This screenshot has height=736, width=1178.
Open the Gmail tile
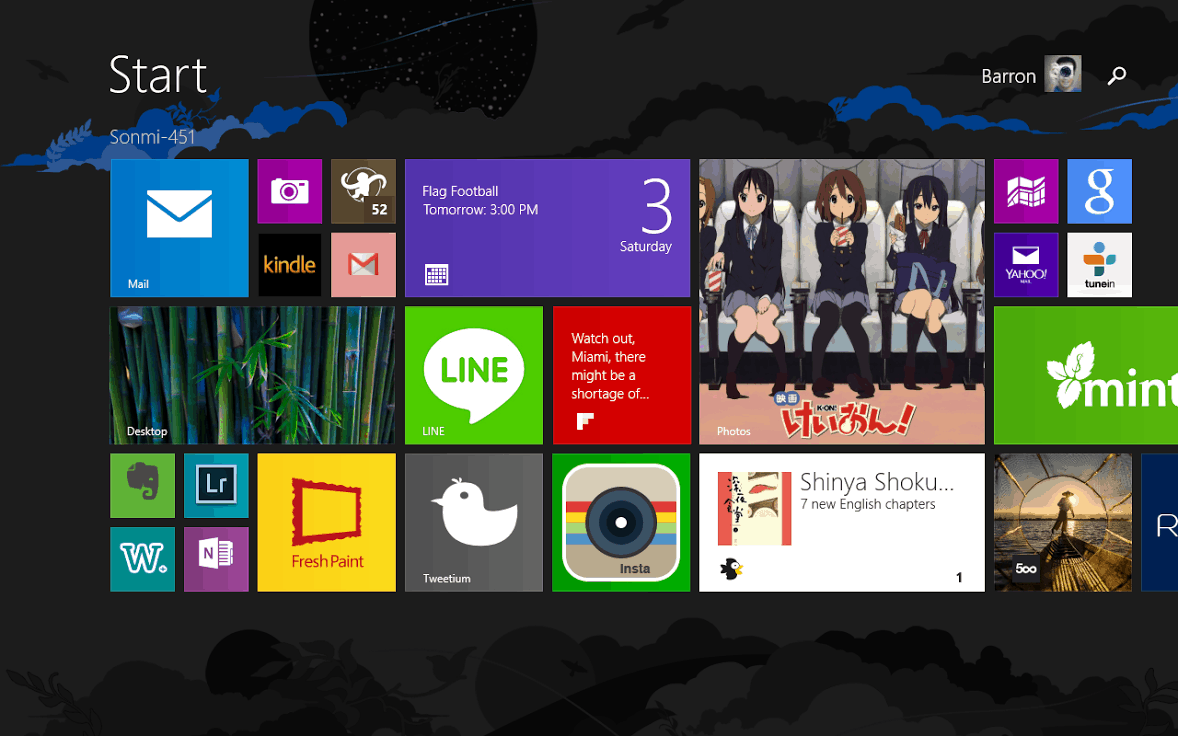coord(363,264)
